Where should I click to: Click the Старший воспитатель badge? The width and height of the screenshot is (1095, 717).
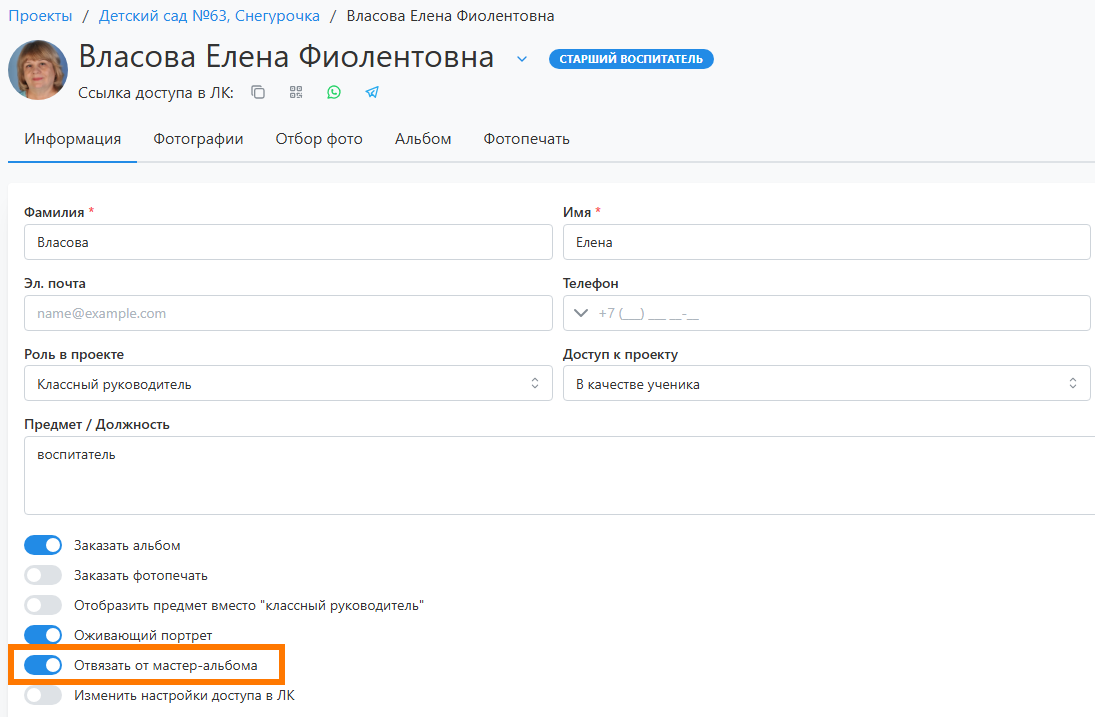click(631, 59)
